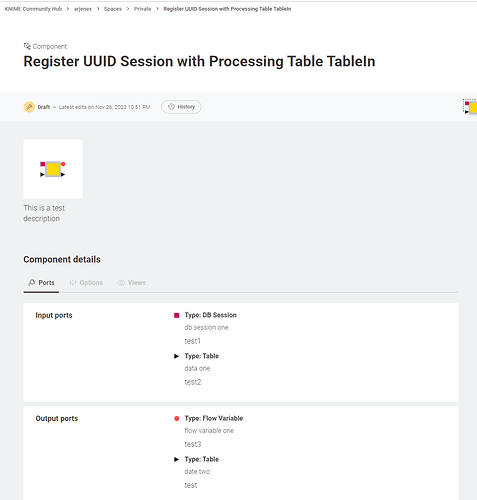
Task: Click the input Table port triangle icon
Action: [177, 356]
